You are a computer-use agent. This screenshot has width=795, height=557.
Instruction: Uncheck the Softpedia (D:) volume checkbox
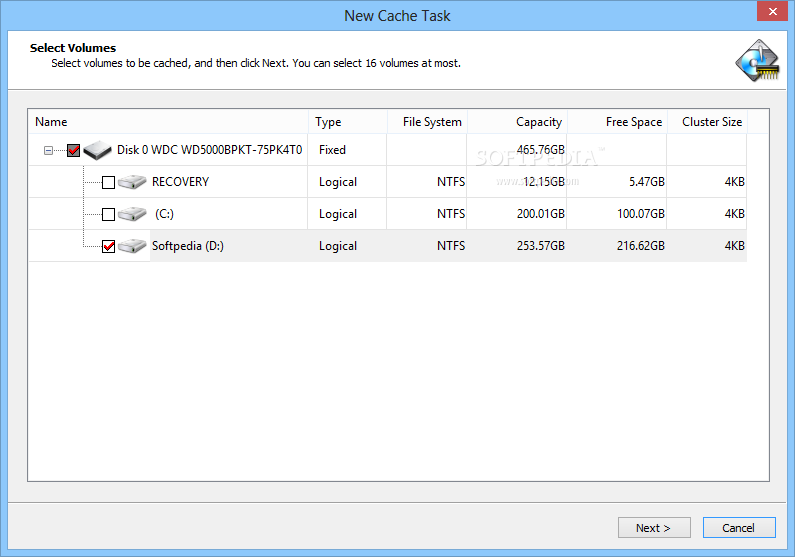[x=108, y=246]
